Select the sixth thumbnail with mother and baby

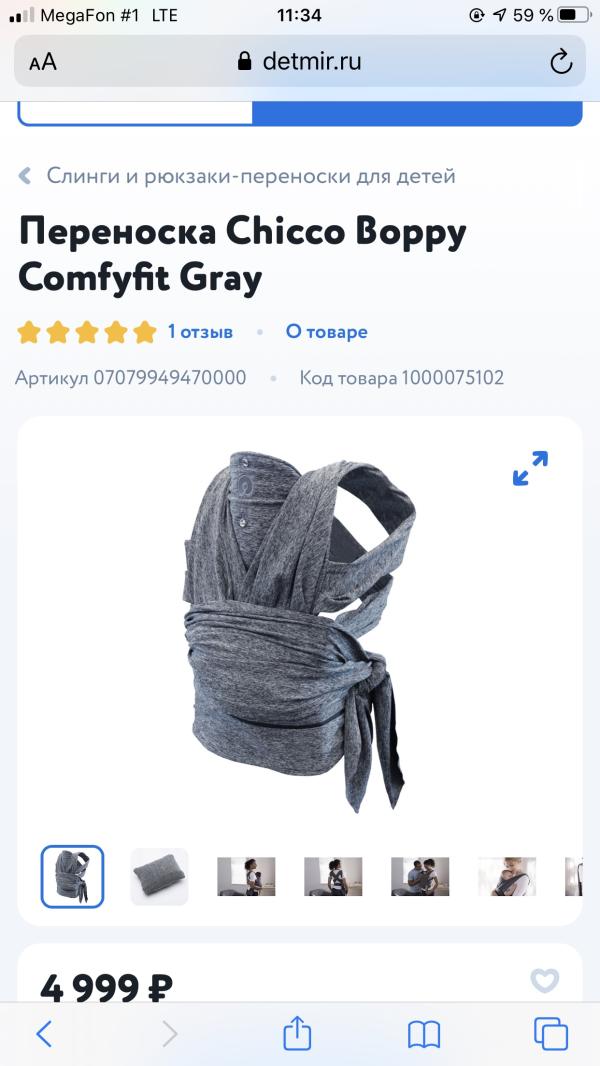507,876
